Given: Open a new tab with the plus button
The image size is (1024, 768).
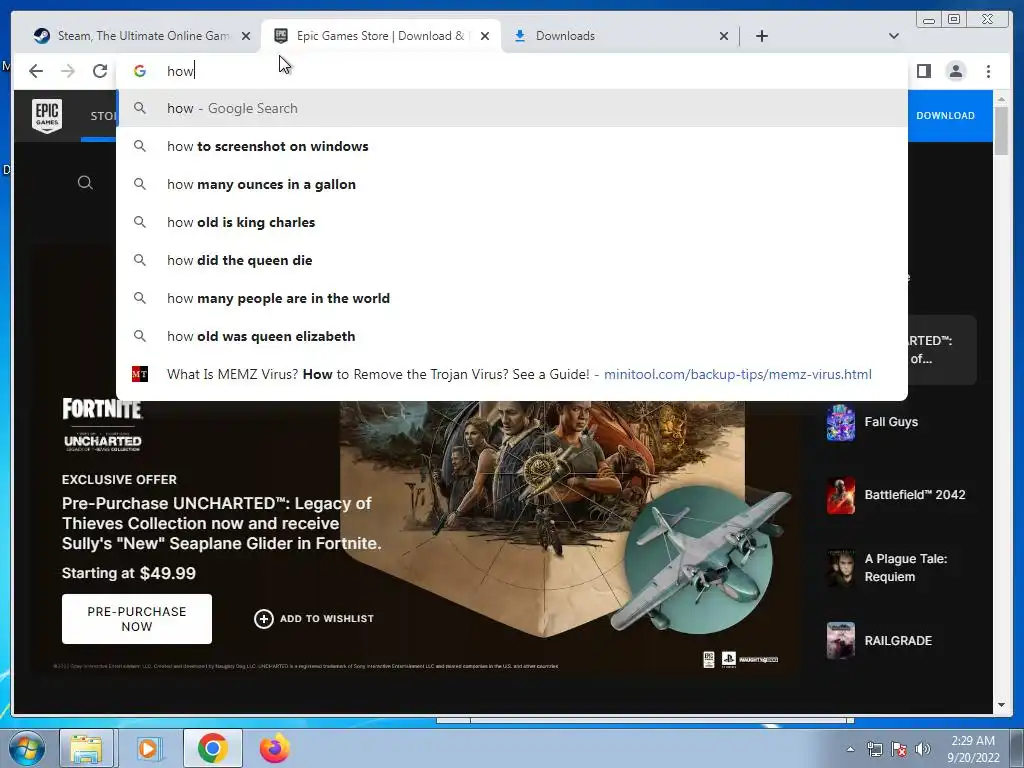Looking at the screenshot, I should coord(761,36).
